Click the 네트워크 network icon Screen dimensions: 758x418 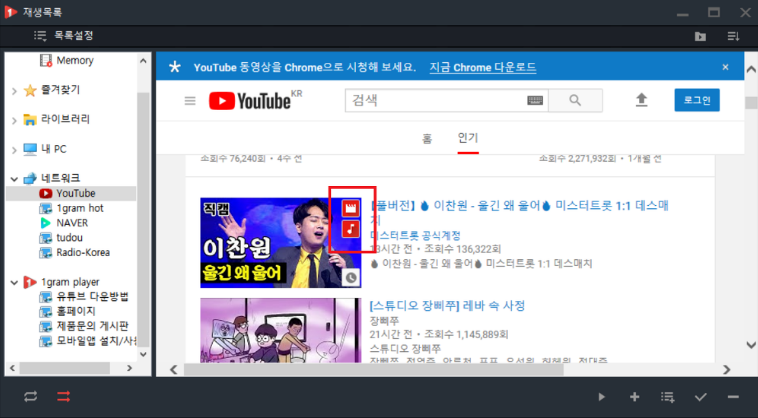(x=30, y=178)
